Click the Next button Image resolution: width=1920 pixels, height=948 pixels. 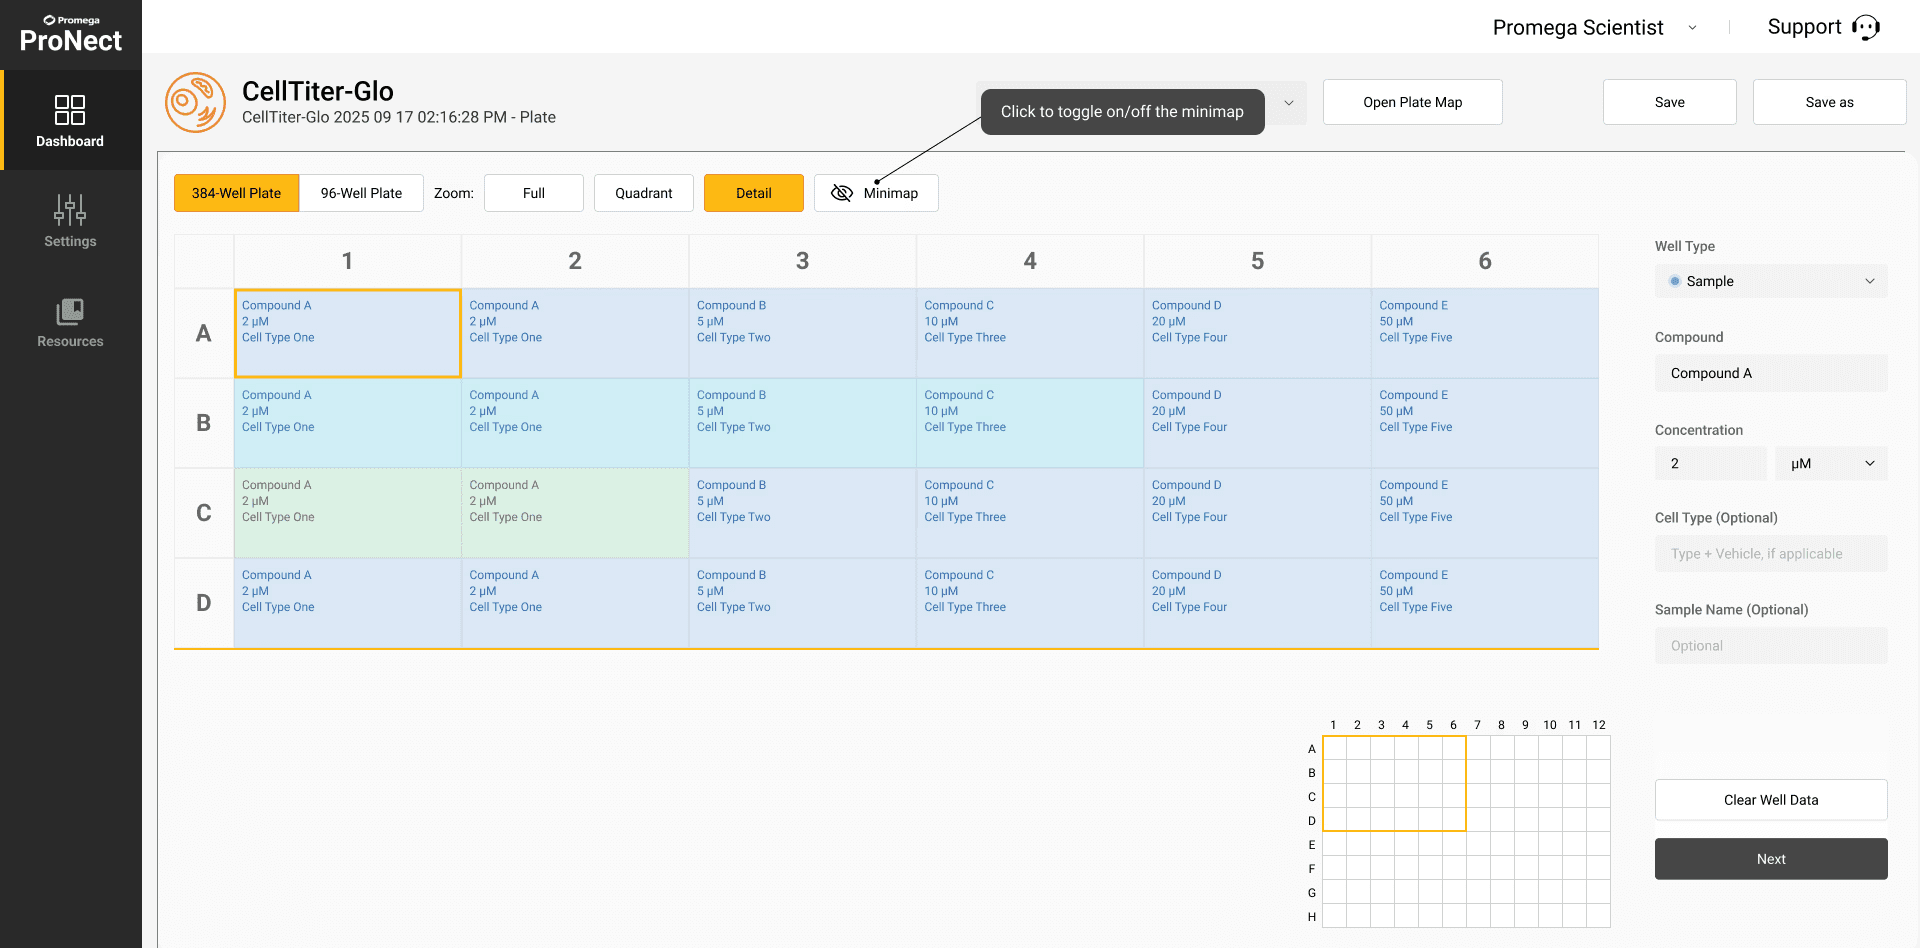[1771, 859]
